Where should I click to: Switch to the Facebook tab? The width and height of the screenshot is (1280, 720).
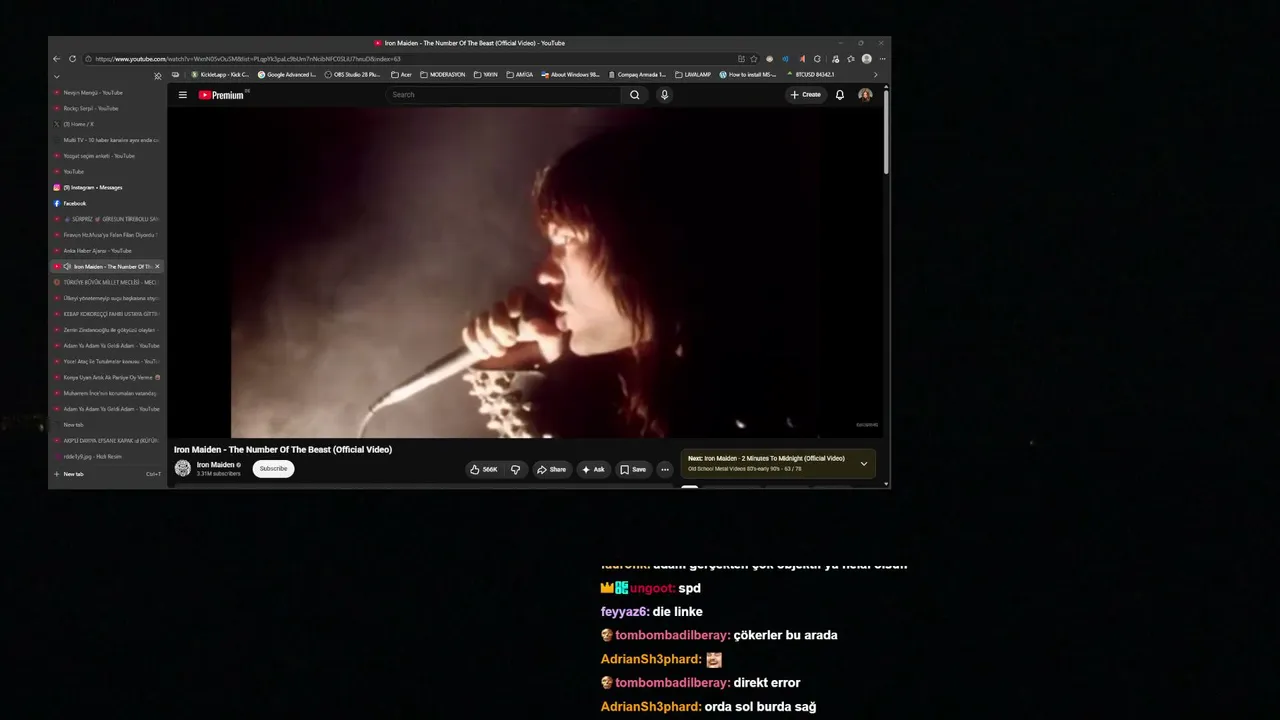(x=106, y=203)
